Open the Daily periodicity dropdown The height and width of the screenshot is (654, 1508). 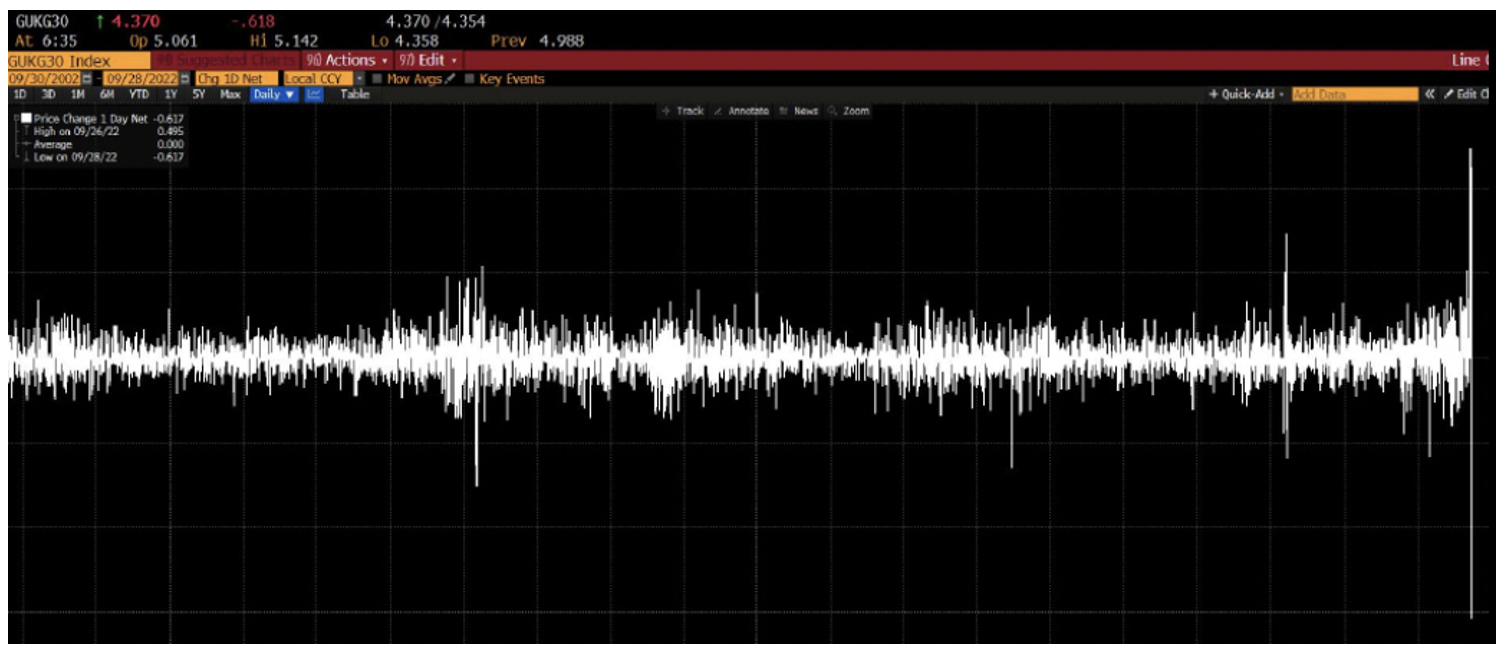pos(273,94)
